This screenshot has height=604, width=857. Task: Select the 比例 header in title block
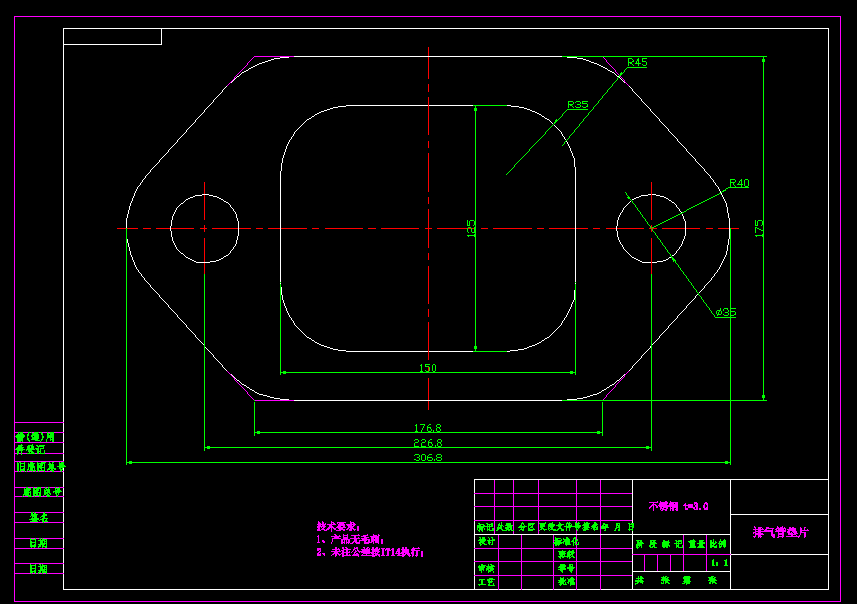click(x=718, y=544)
